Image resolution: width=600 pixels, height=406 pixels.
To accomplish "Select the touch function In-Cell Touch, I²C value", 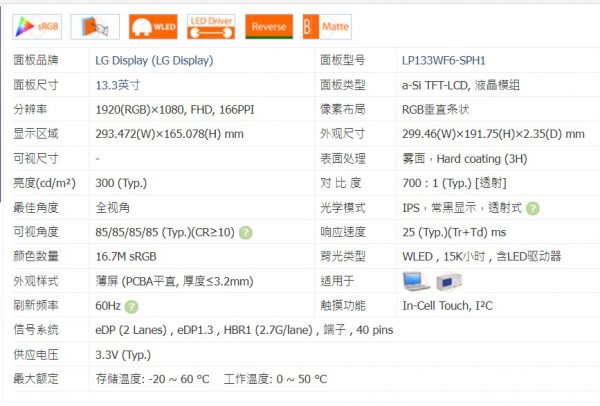I will pyautogui.click(x=447, y=306).
